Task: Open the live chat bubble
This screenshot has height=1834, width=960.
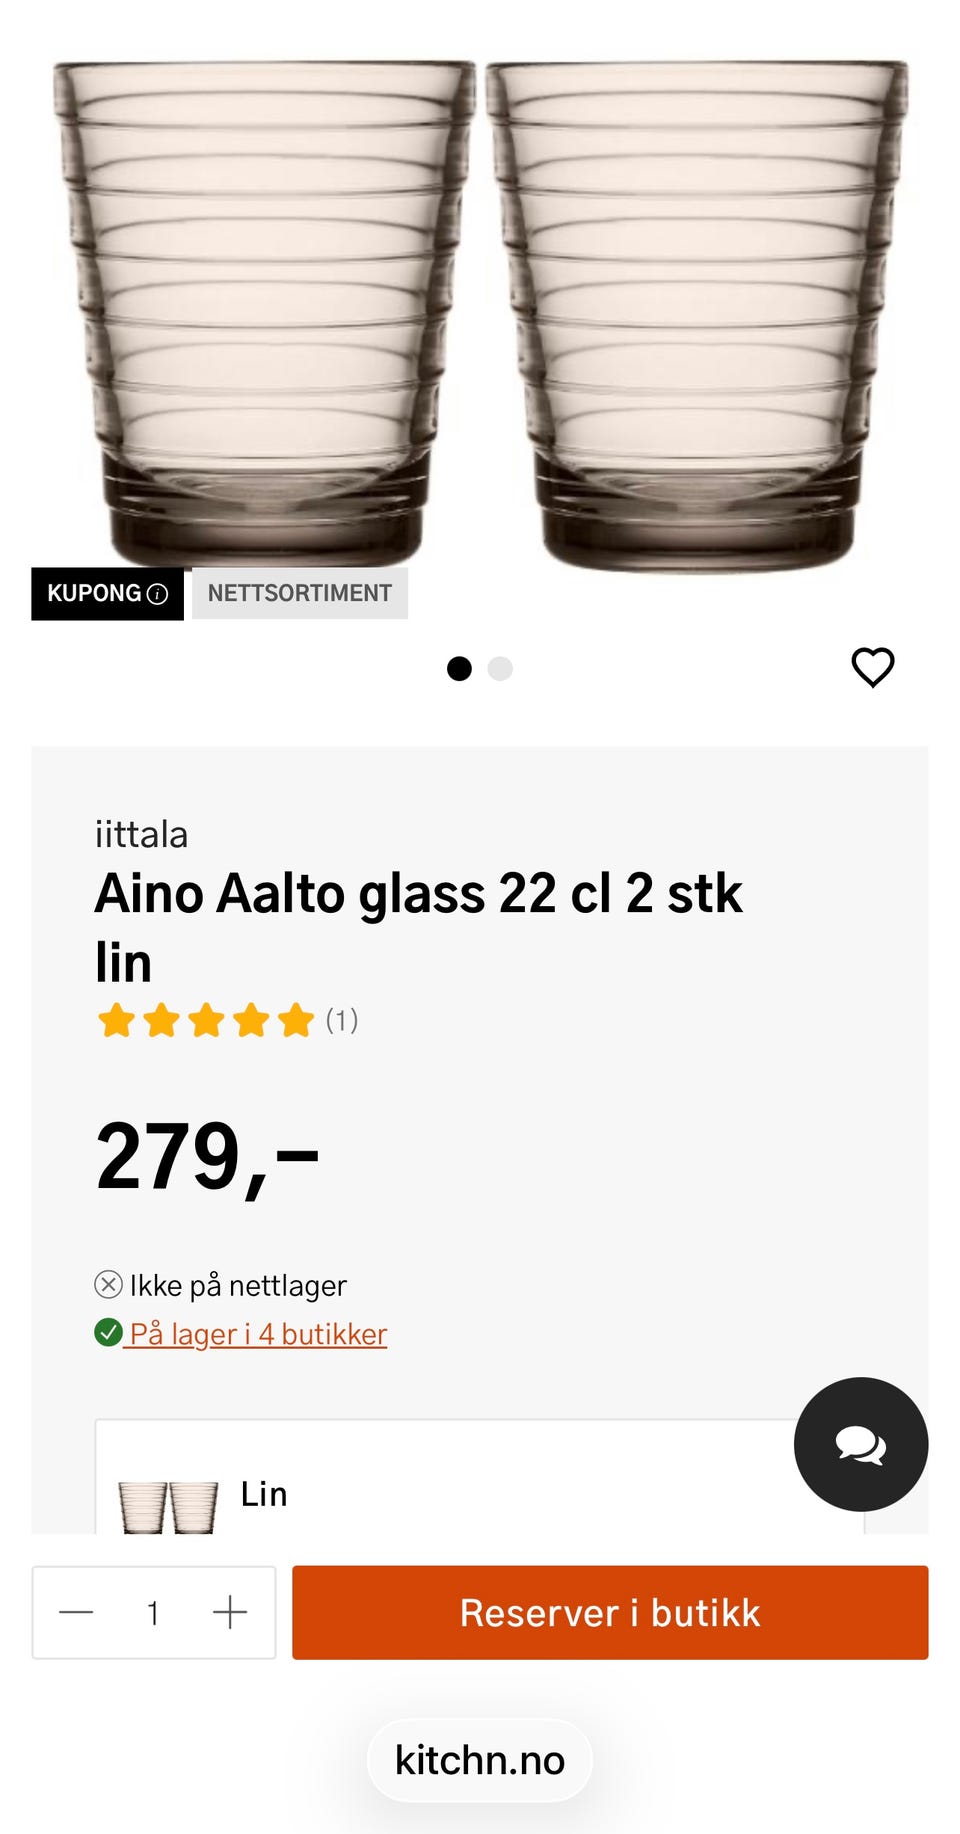Action: 860,1444
